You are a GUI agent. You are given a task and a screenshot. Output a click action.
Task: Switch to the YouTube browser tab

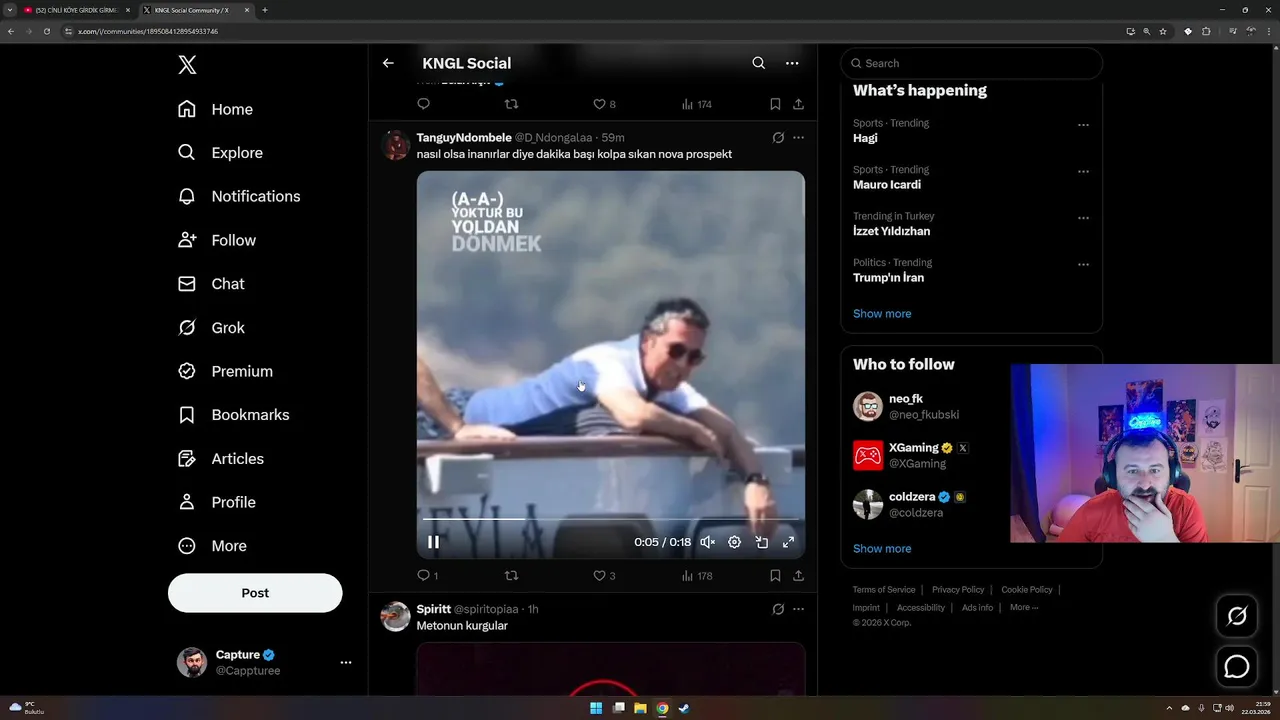(76, 10)
